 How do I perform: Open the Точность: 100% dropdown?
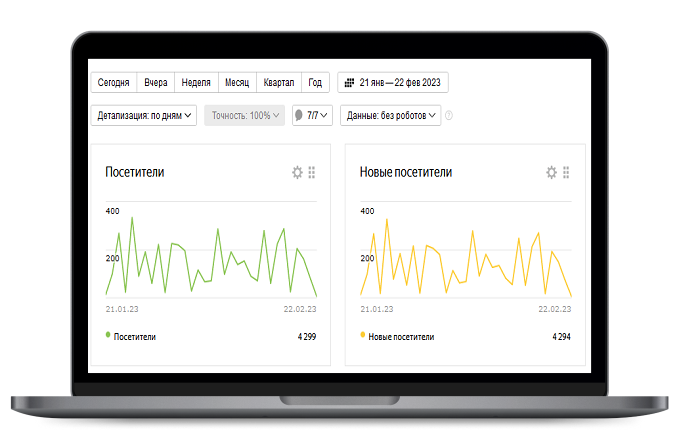(245, 115)
